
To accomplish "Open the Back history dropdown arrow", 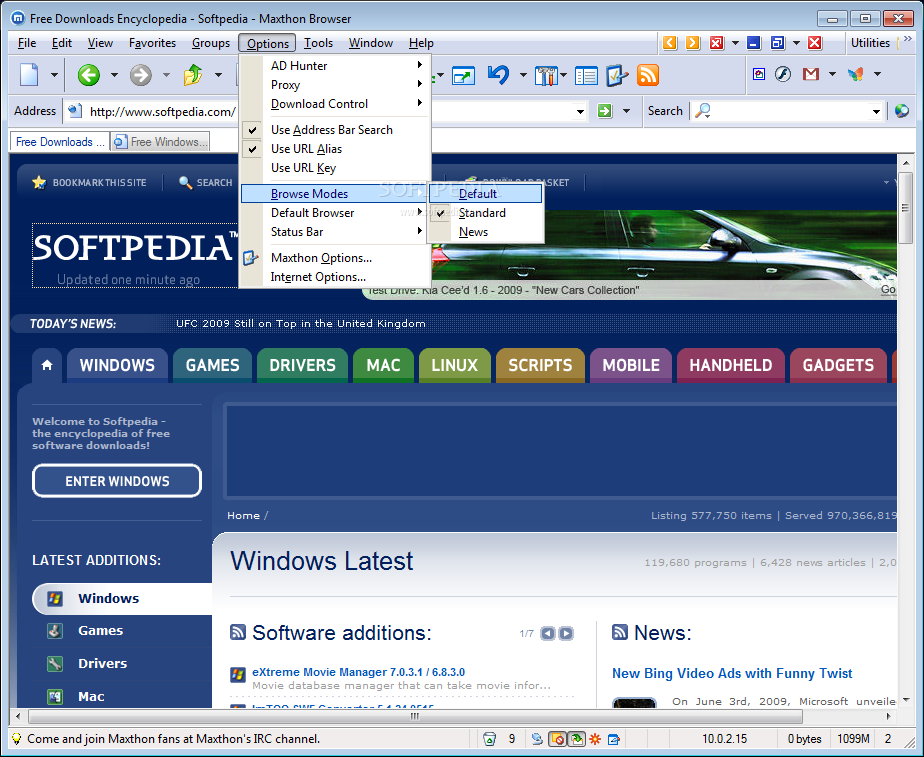I will 114,75.
